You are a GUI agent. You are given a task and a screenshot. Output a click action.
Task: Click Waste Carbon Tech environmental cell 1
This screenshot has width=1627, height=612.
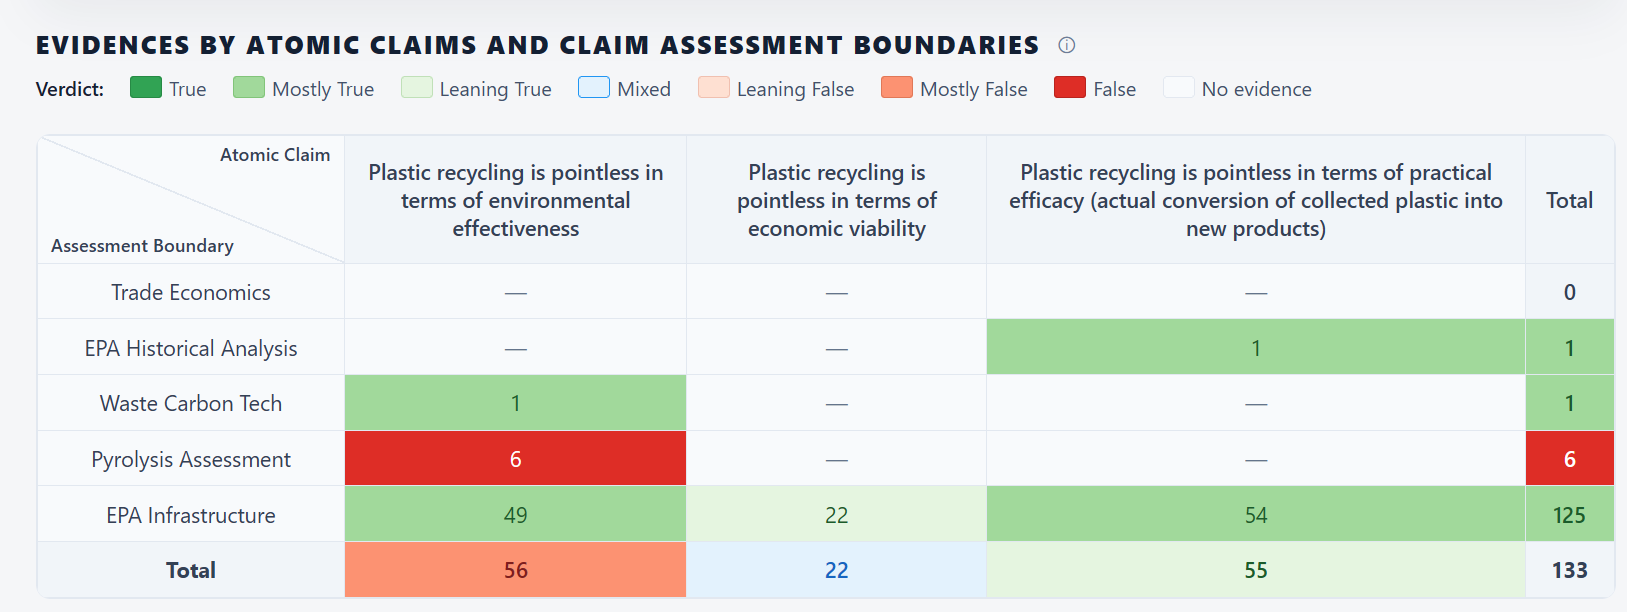click(515, 403)
